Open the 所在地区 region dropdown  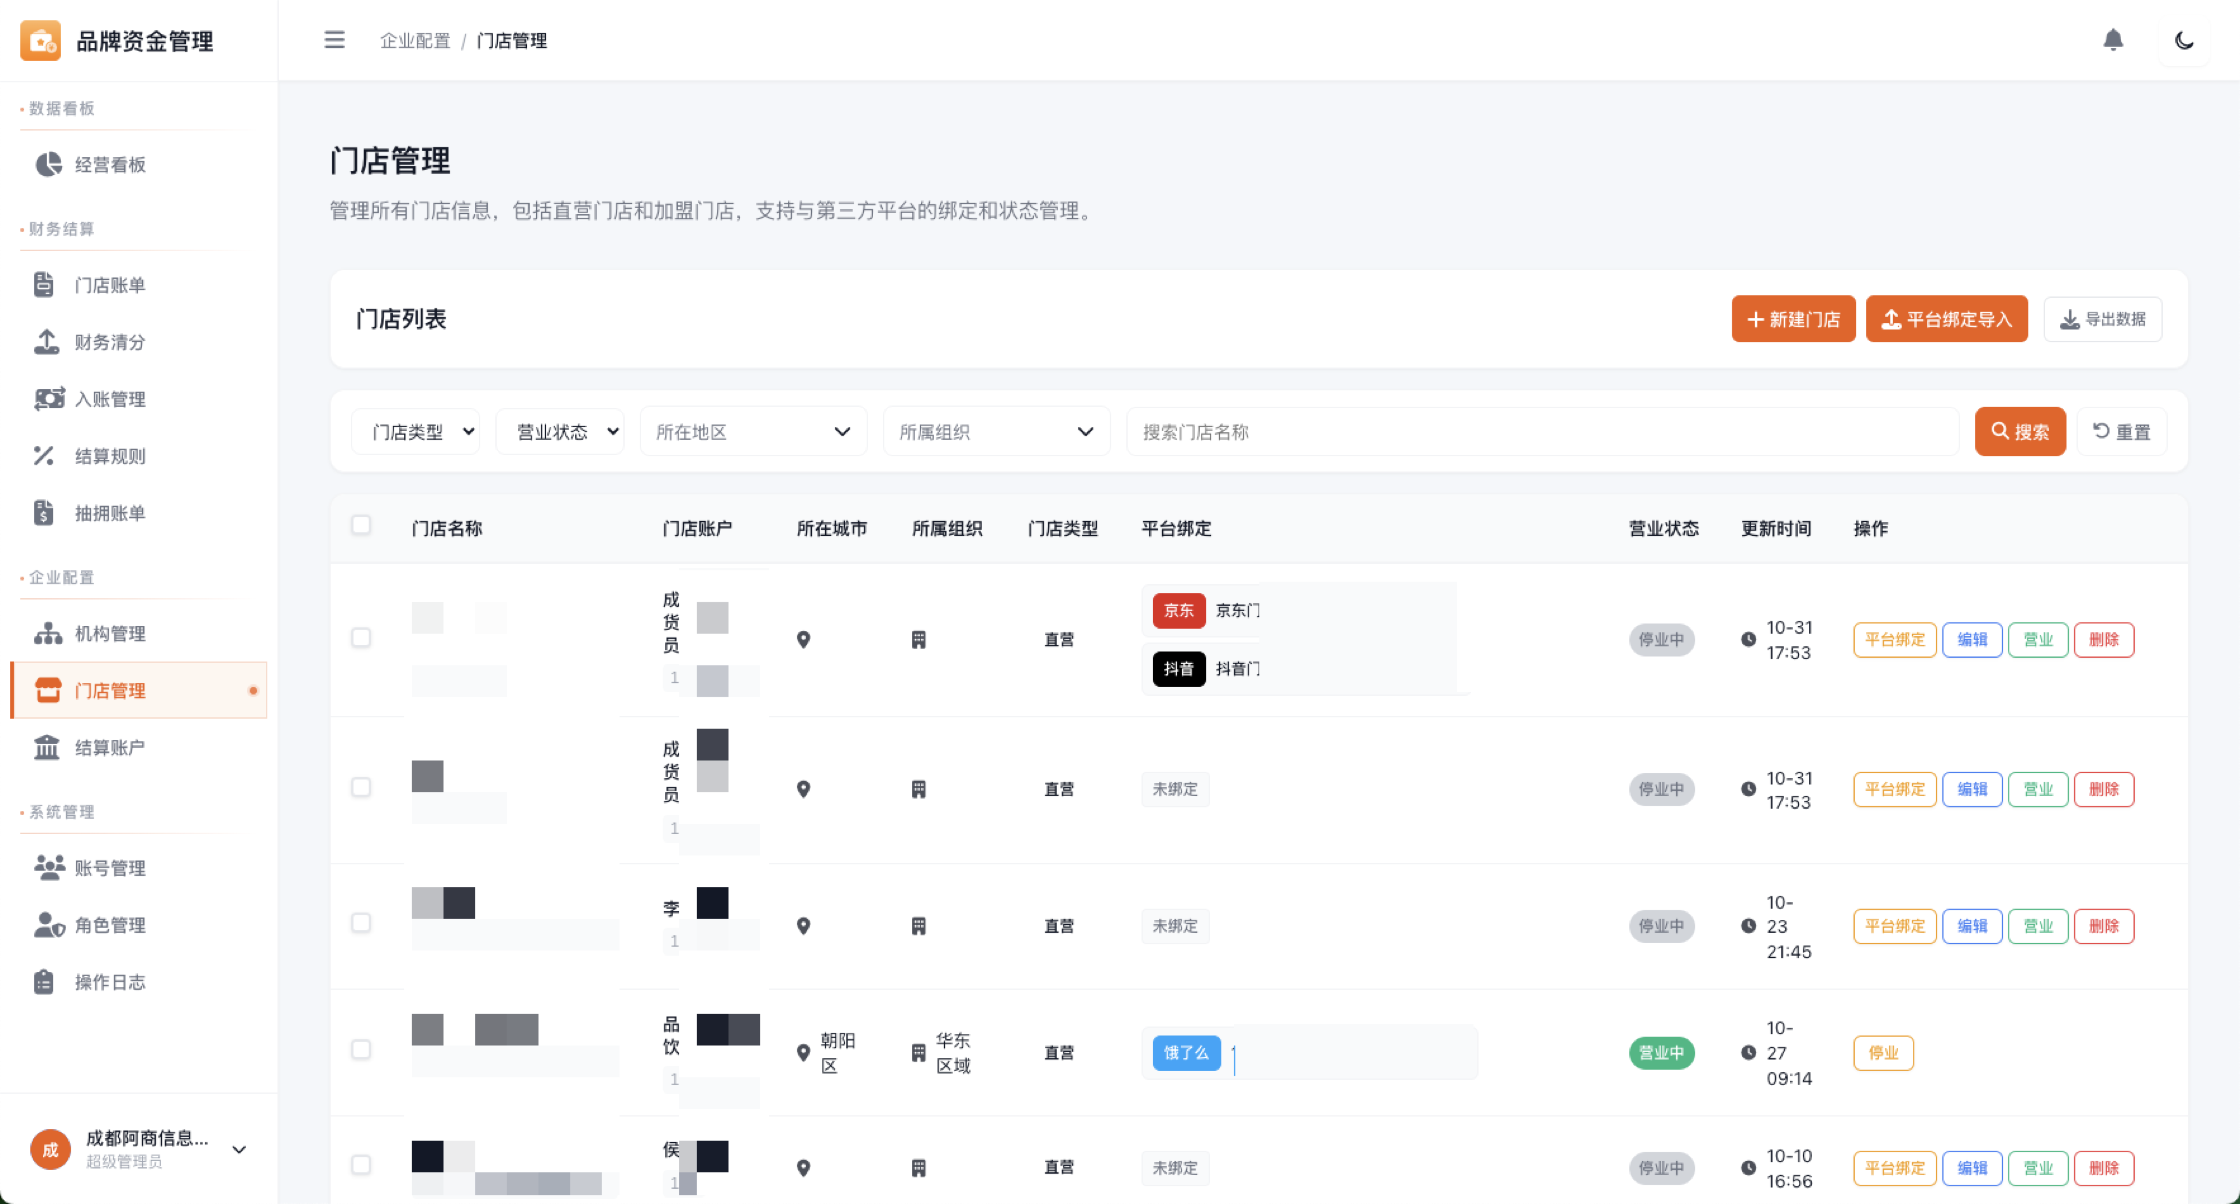[x=753, y=432]
